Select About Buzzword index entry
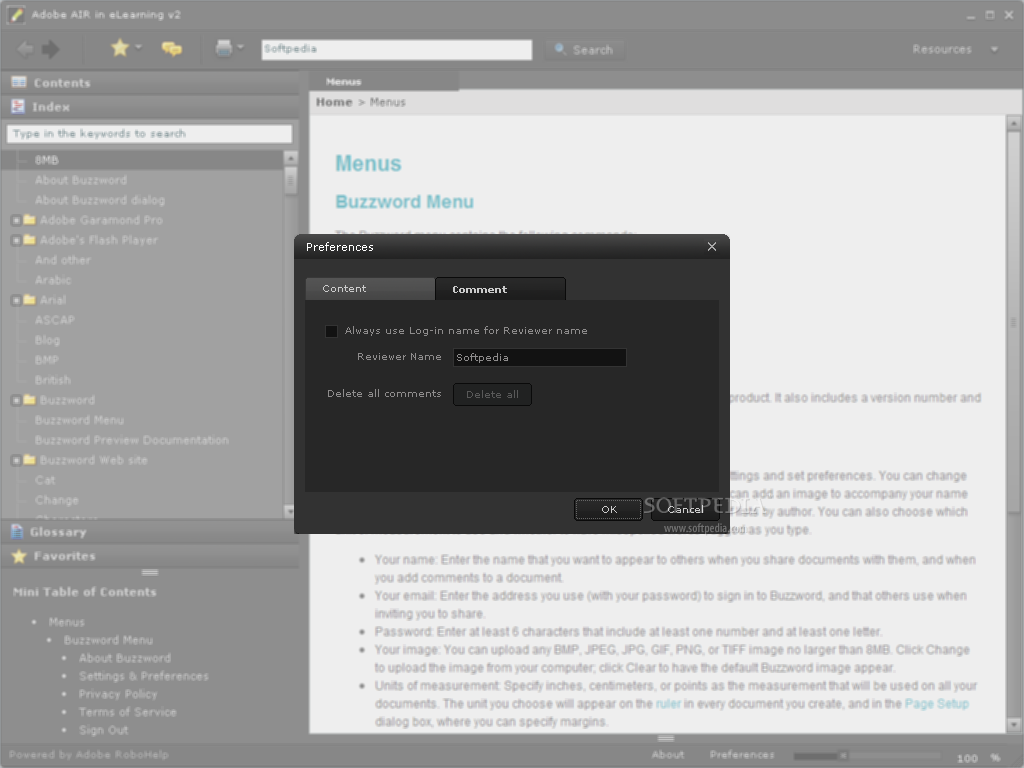Viewport: 1024px width, 768px height. 81,180
